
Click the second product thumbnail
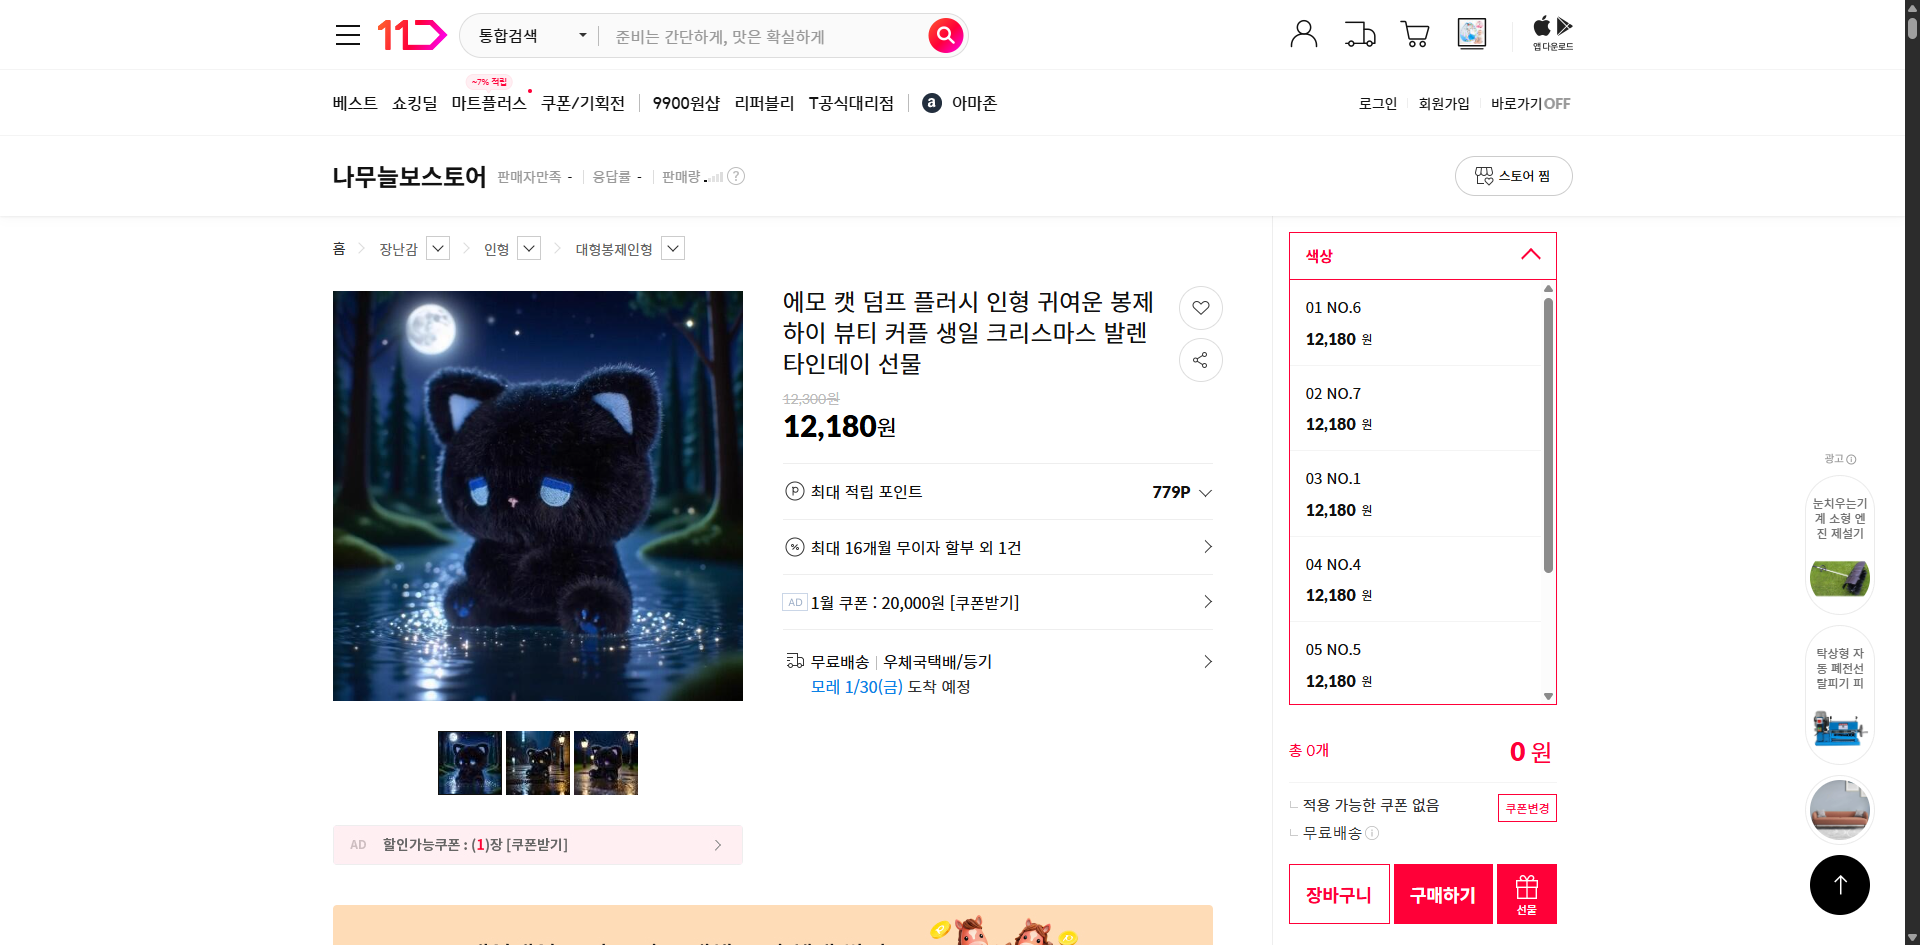[x=537, y=762]
